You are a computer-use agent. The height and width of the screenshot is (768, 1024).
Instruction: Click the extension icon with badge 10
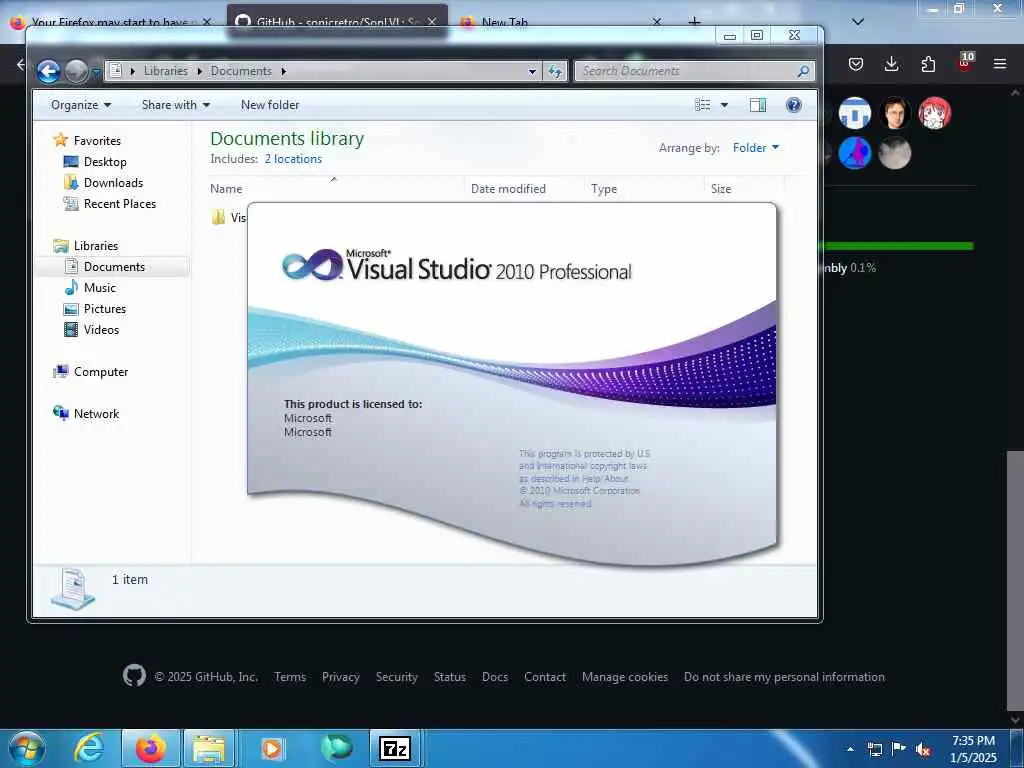pyautogui.click(x=965, y=62)
